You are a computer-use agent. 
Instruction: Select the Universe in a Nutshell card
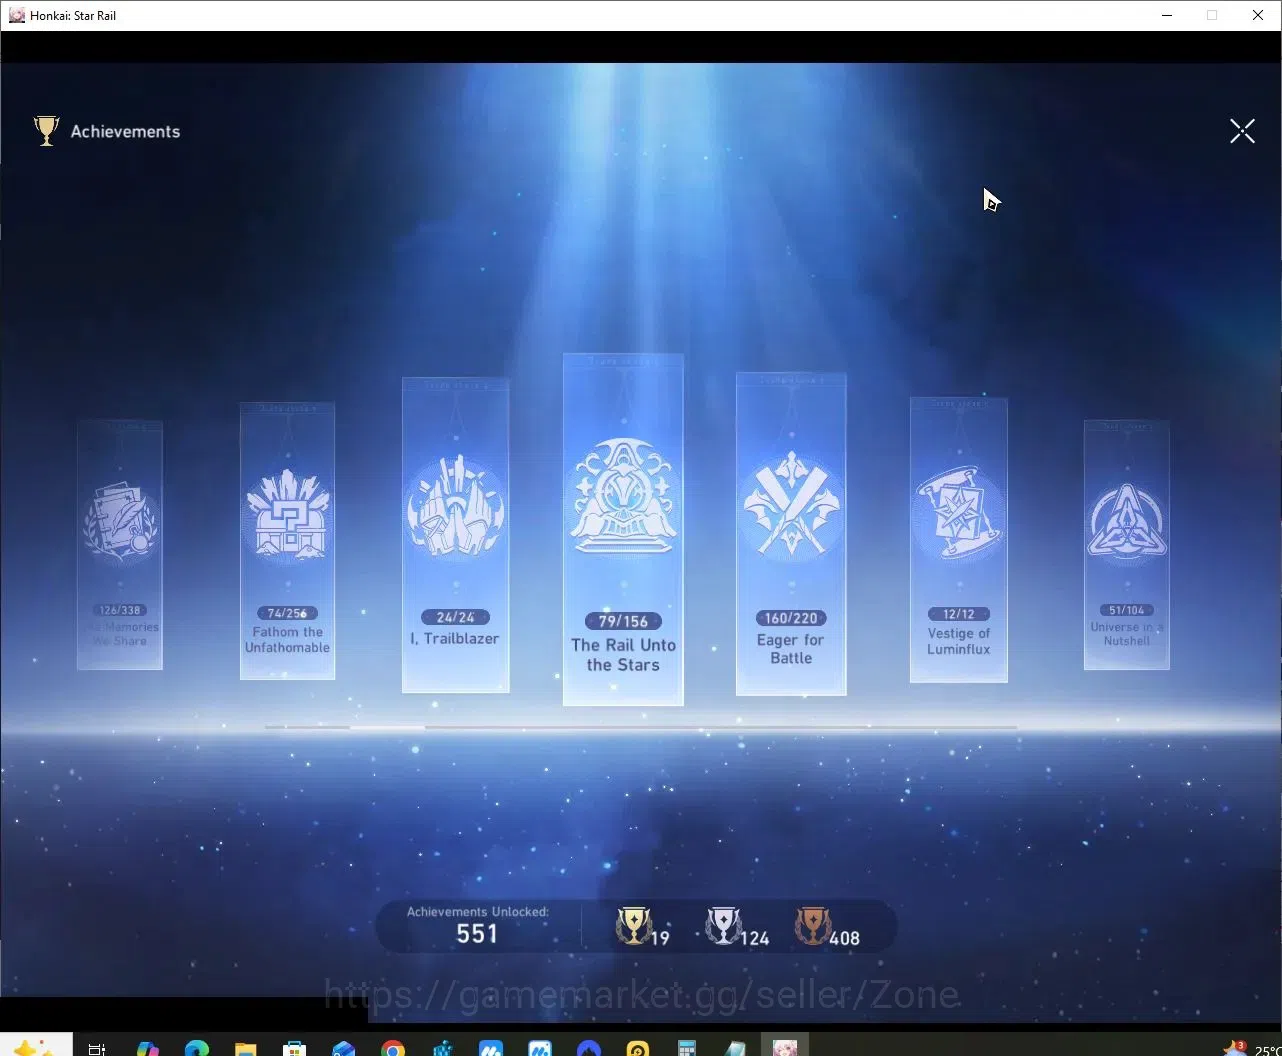[1126, 545]
